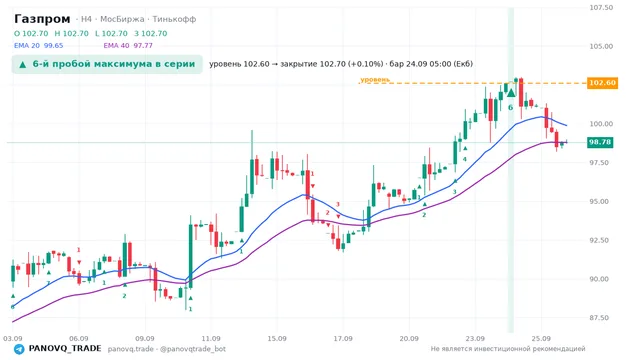Image resolution: width=640 pixels, height=360 pixels.
Task: Click the 105.00 price axis label
Action: [x=601, y=47]
